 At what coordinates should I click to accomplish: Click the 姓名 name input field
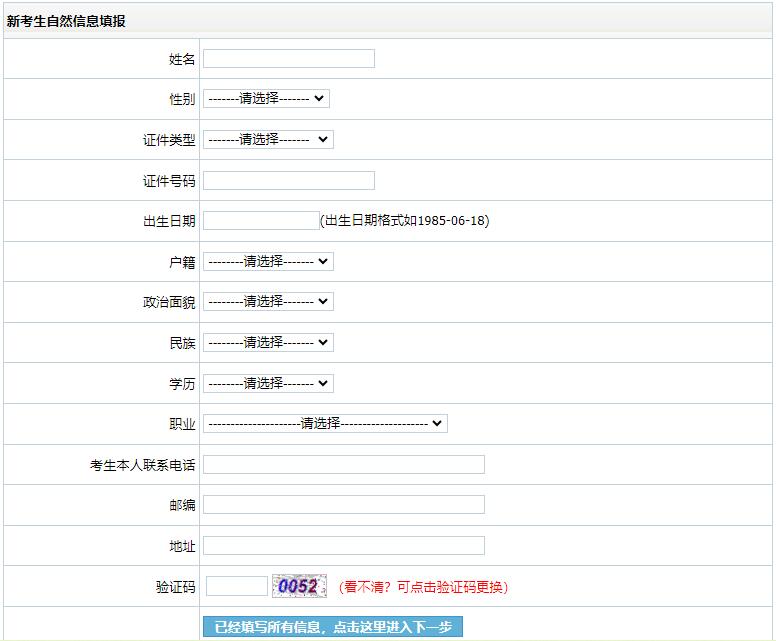pos(288,59)
